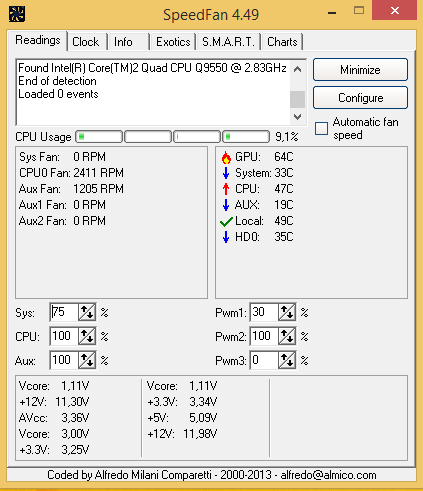Screen dimensions: 423x491
Task: Click the '+3.3V: 3,25V' voltage reading
Action: click(54, 450)
